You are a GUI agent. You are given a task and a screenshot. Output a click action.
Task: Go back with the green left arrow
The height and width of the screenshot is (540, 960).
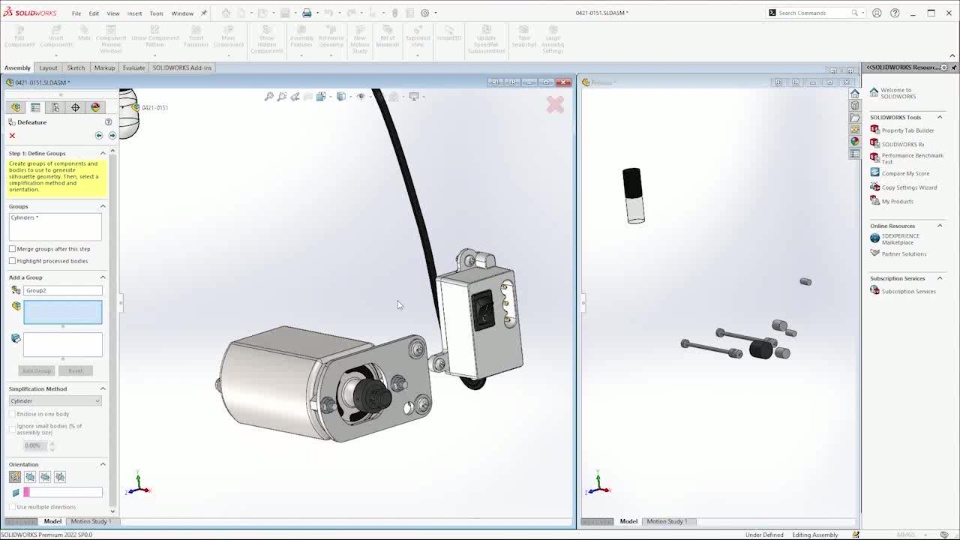click(x=99, y=135)
